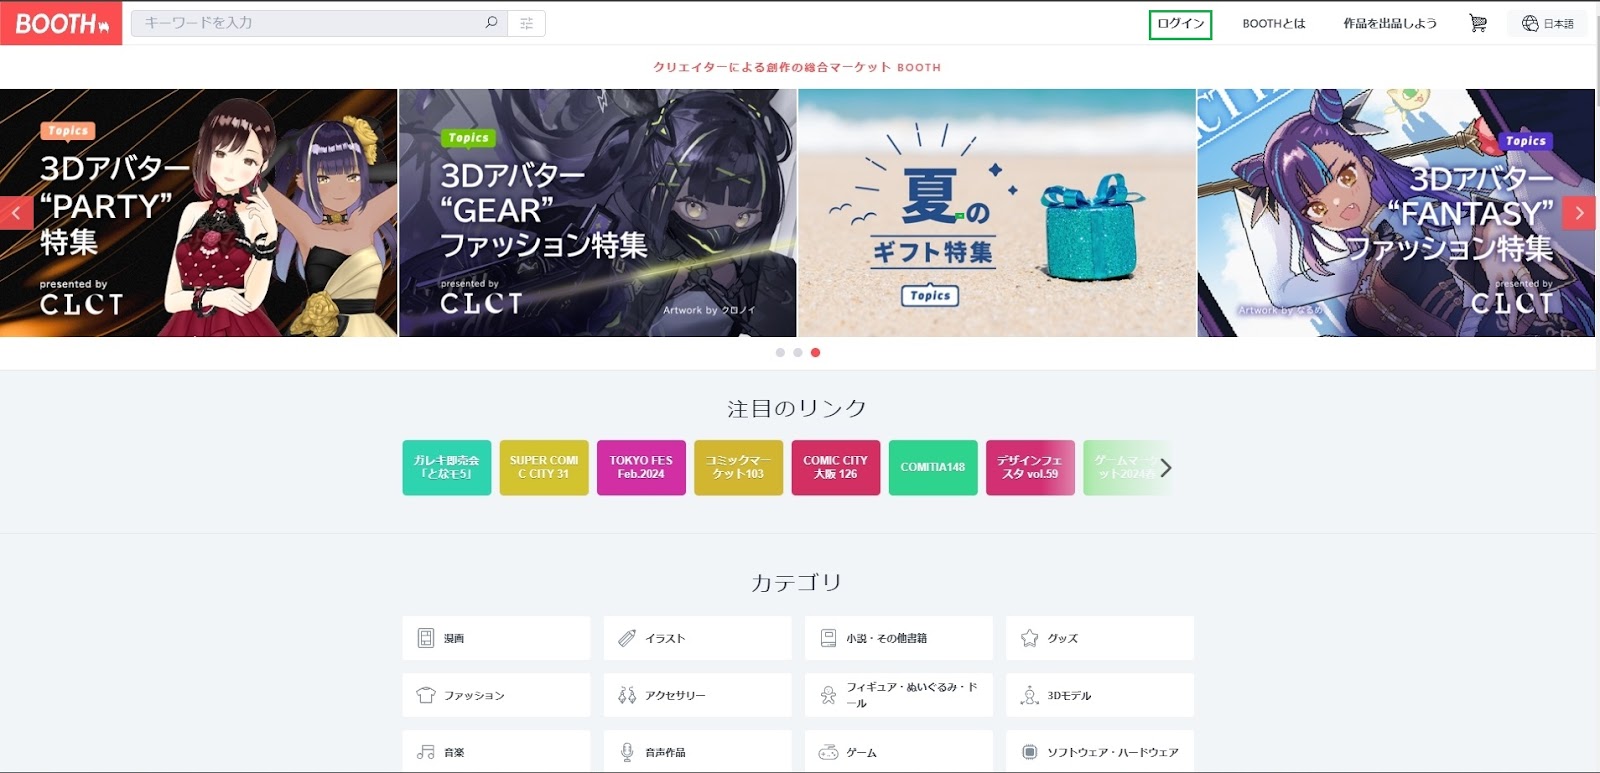Show next banner with right arrow

point(1579,213)
